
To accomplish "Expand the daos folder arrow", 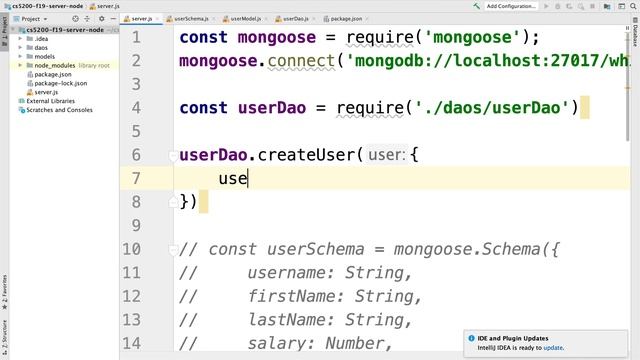I will (20, 48).
